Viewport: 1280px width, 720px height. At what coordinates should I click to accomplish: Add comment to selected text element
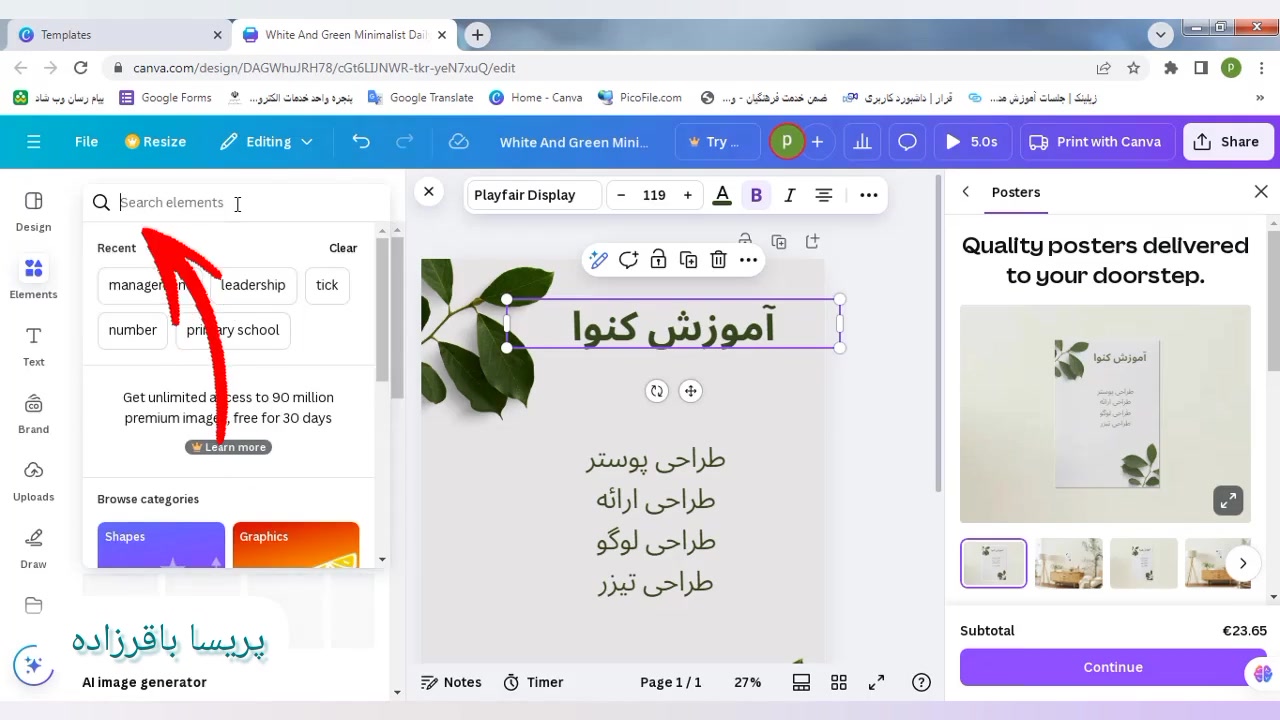pyautogui.click(x=628, y=260)
